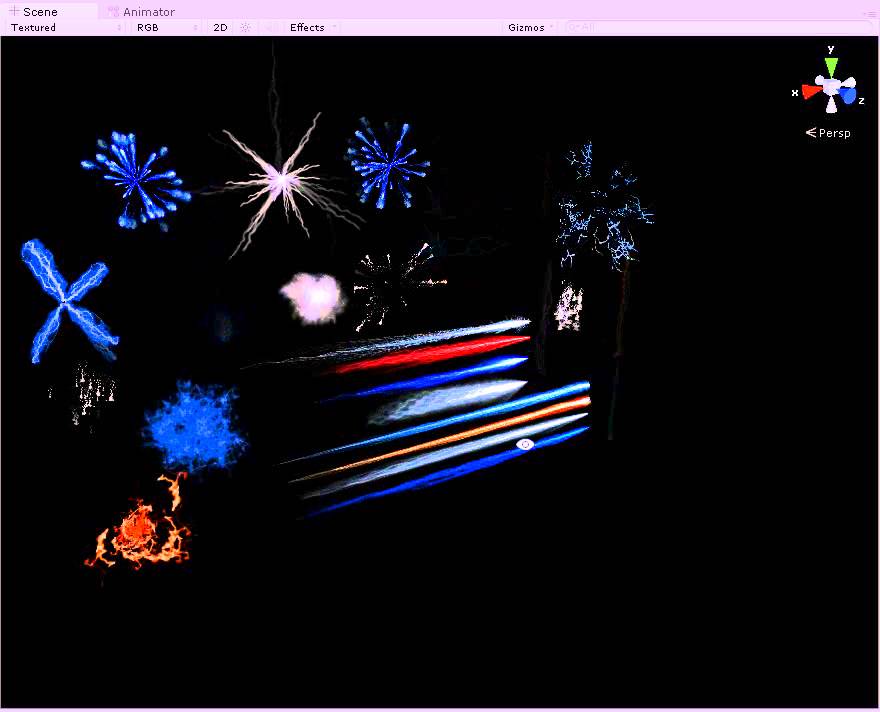This screenshot has height=712, width=880.
Task: Open the RGB render mode dropdown
Action: coord(167,27)
